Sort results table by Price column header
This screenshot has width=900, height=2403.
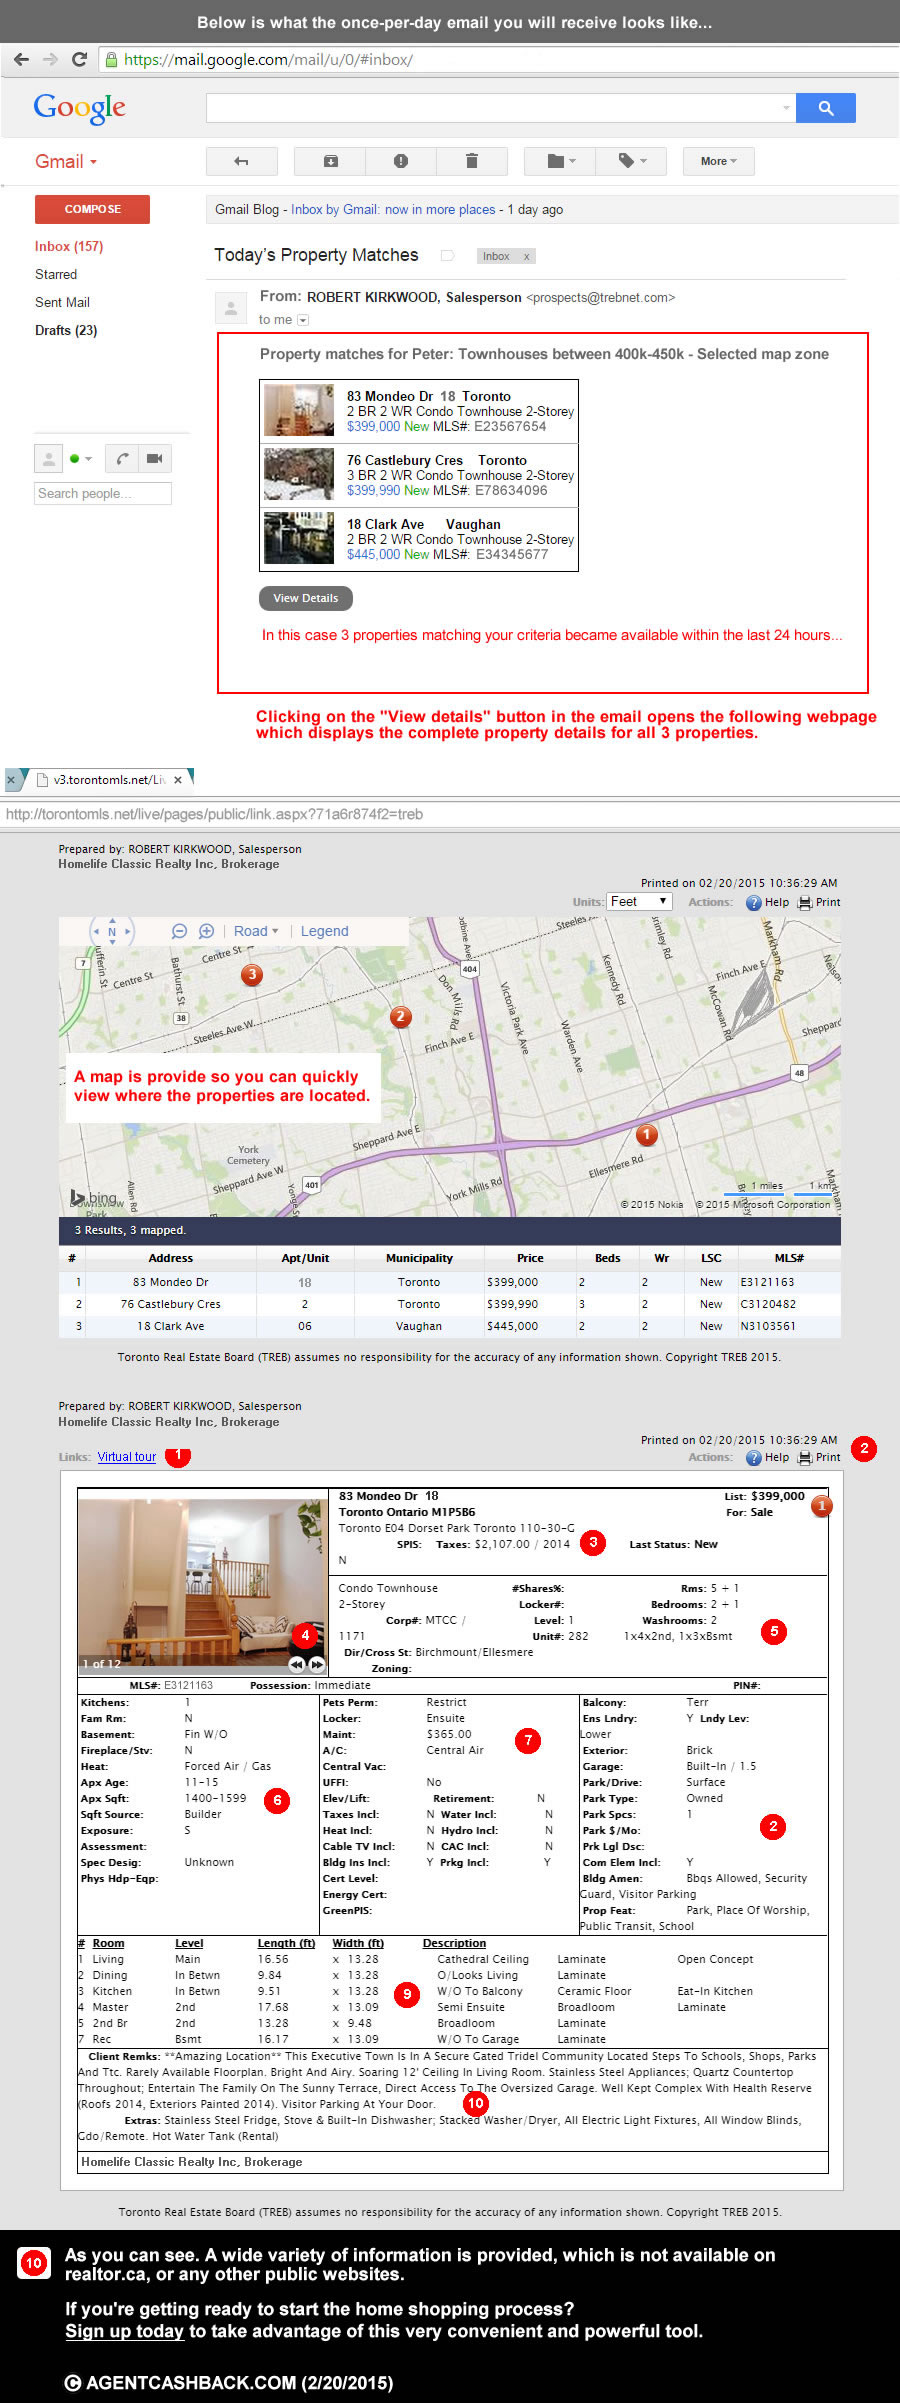point(530,1258)
